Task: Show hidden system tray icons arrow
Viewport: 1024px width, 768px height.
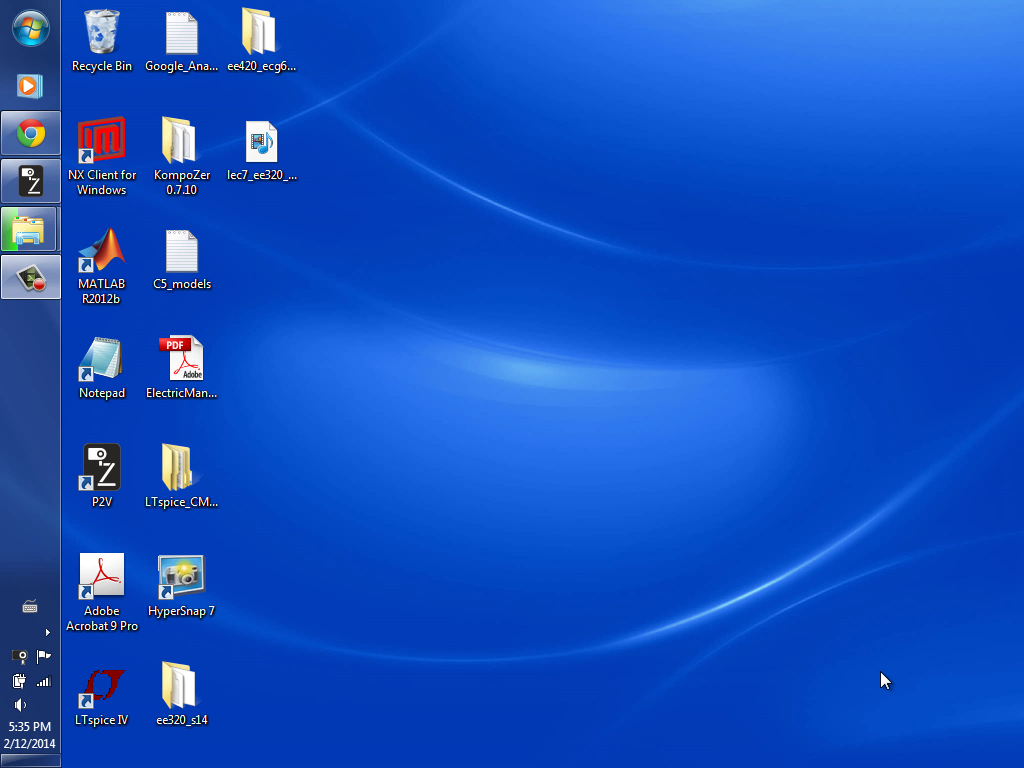Action: tap(47, 632)
